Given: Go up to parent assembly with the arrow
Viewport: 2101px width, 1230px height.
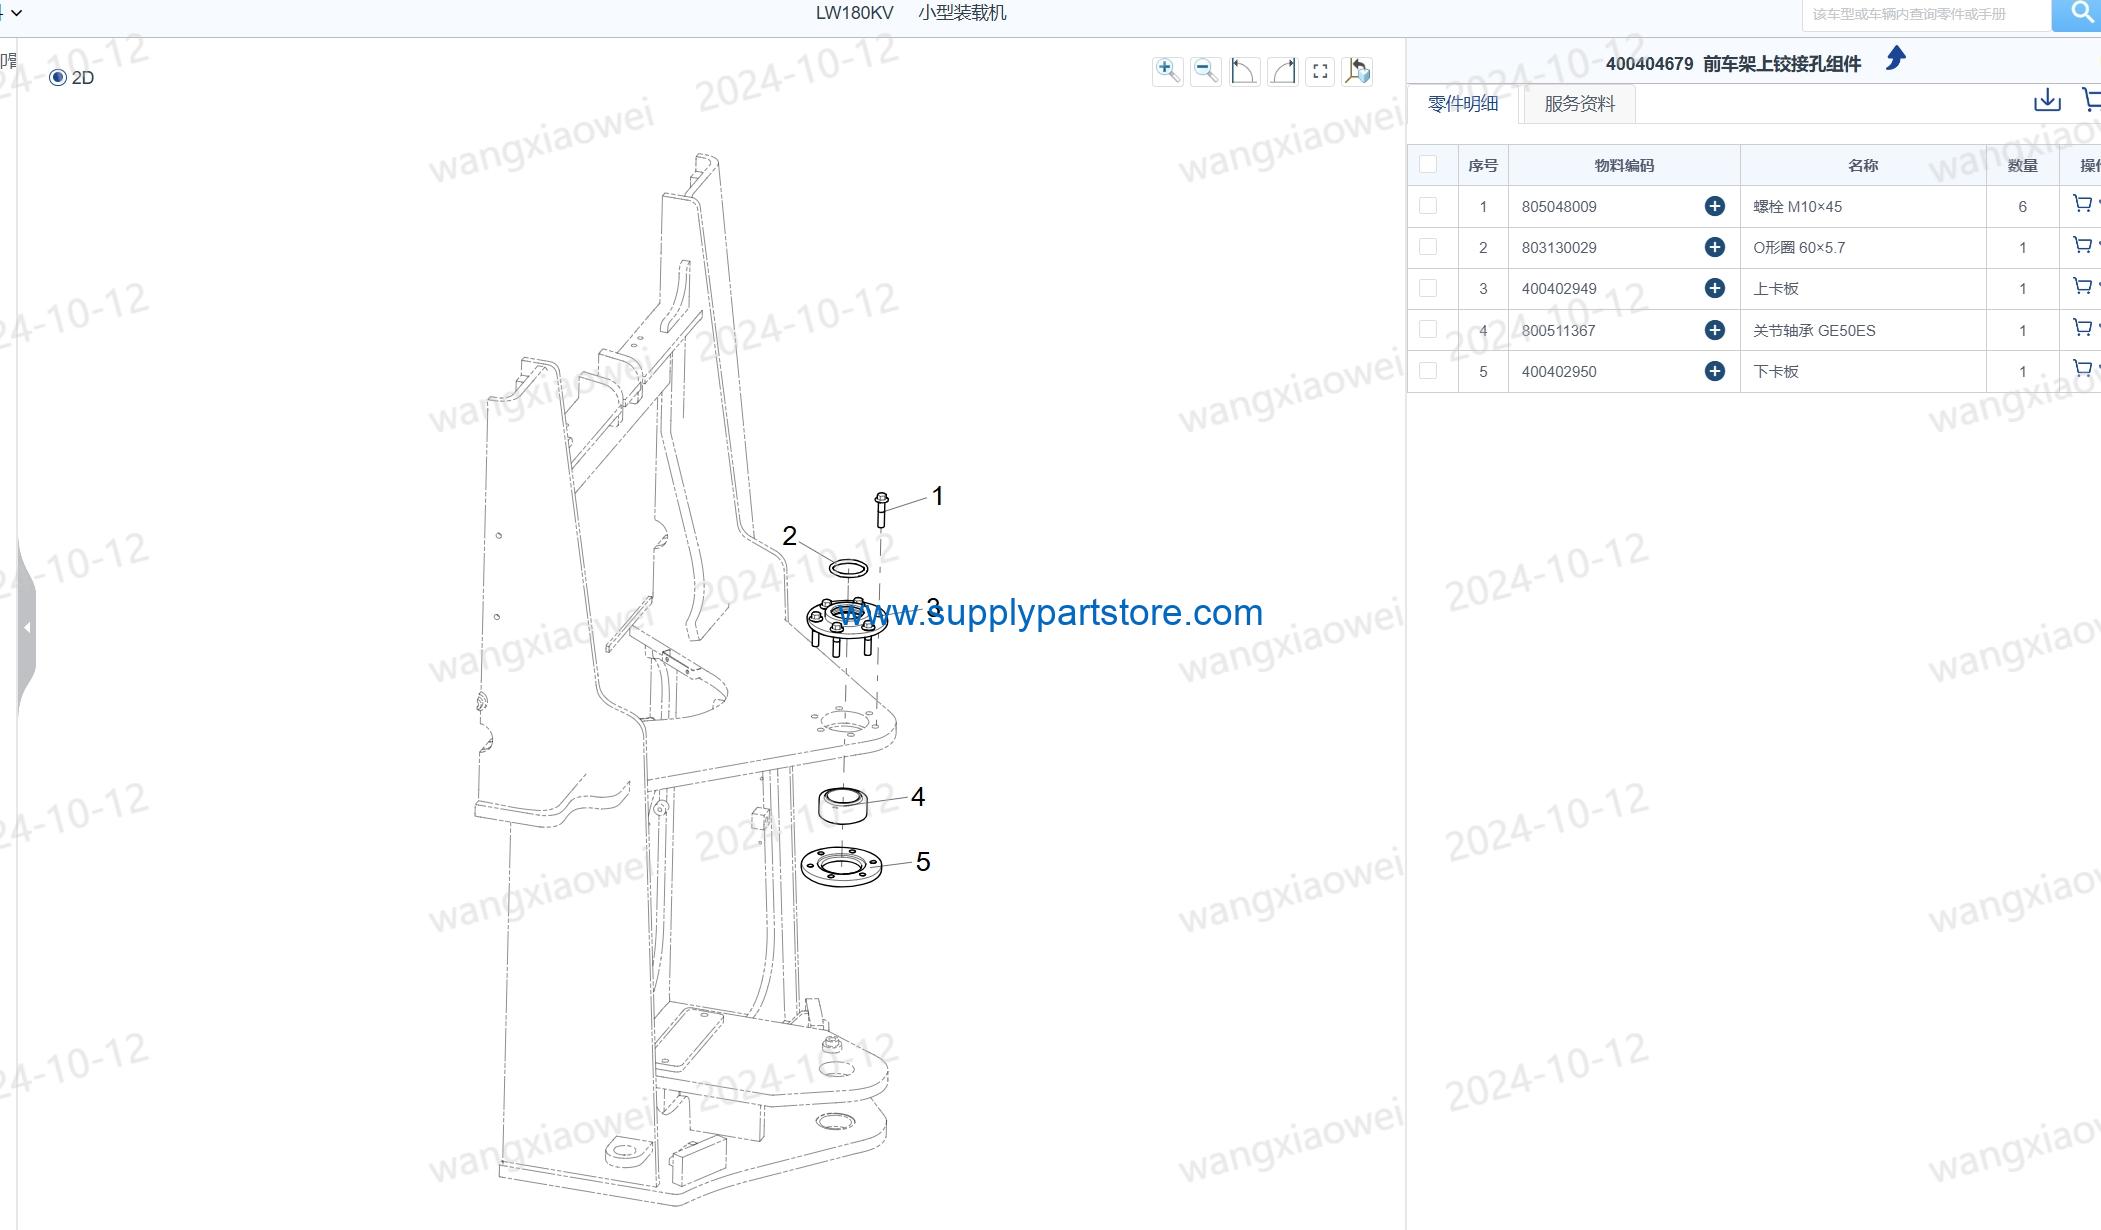Looking at the screenshot, I should [1895, 59].
